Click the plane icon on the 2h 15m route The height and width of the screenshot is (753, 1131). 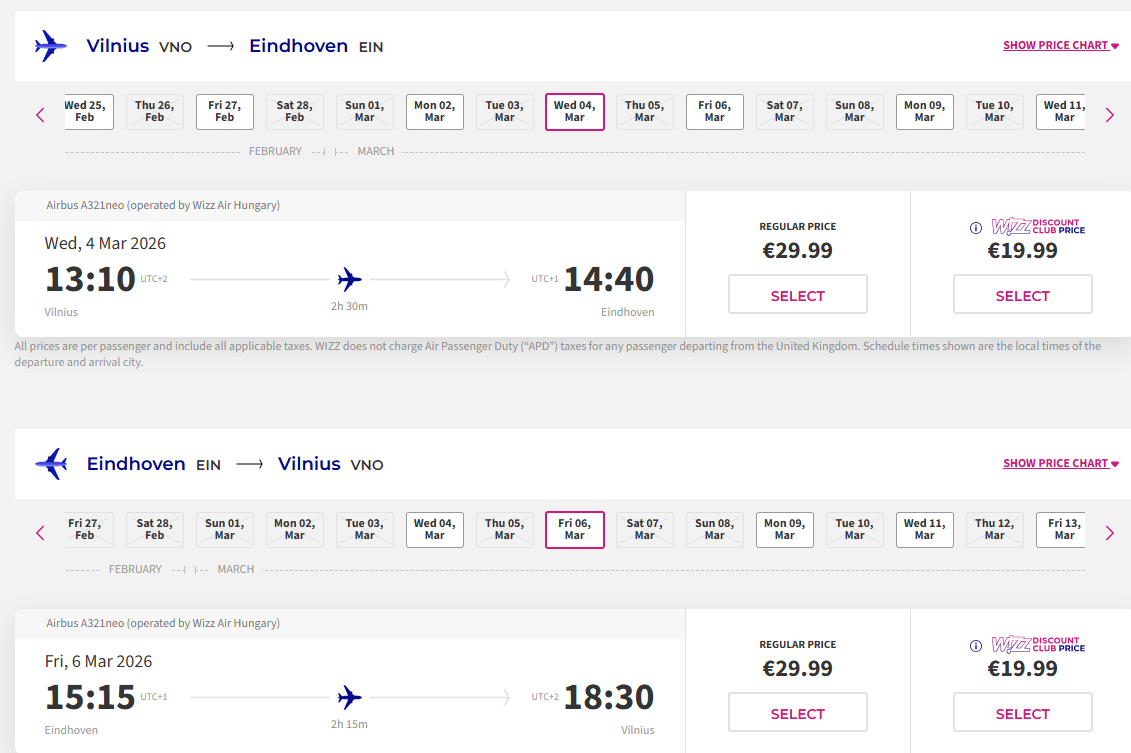pos(349,697)
